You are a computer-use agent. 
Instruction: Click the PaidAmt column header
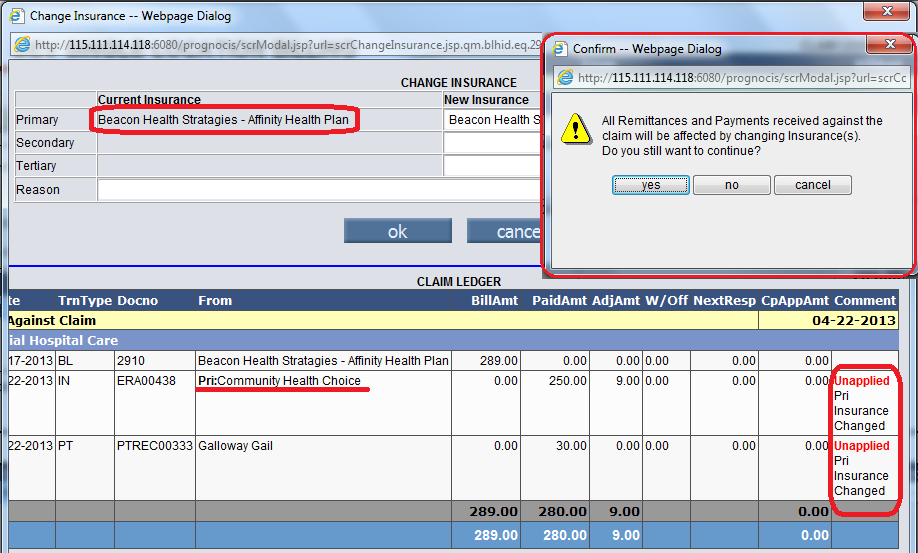click(559, 301)
